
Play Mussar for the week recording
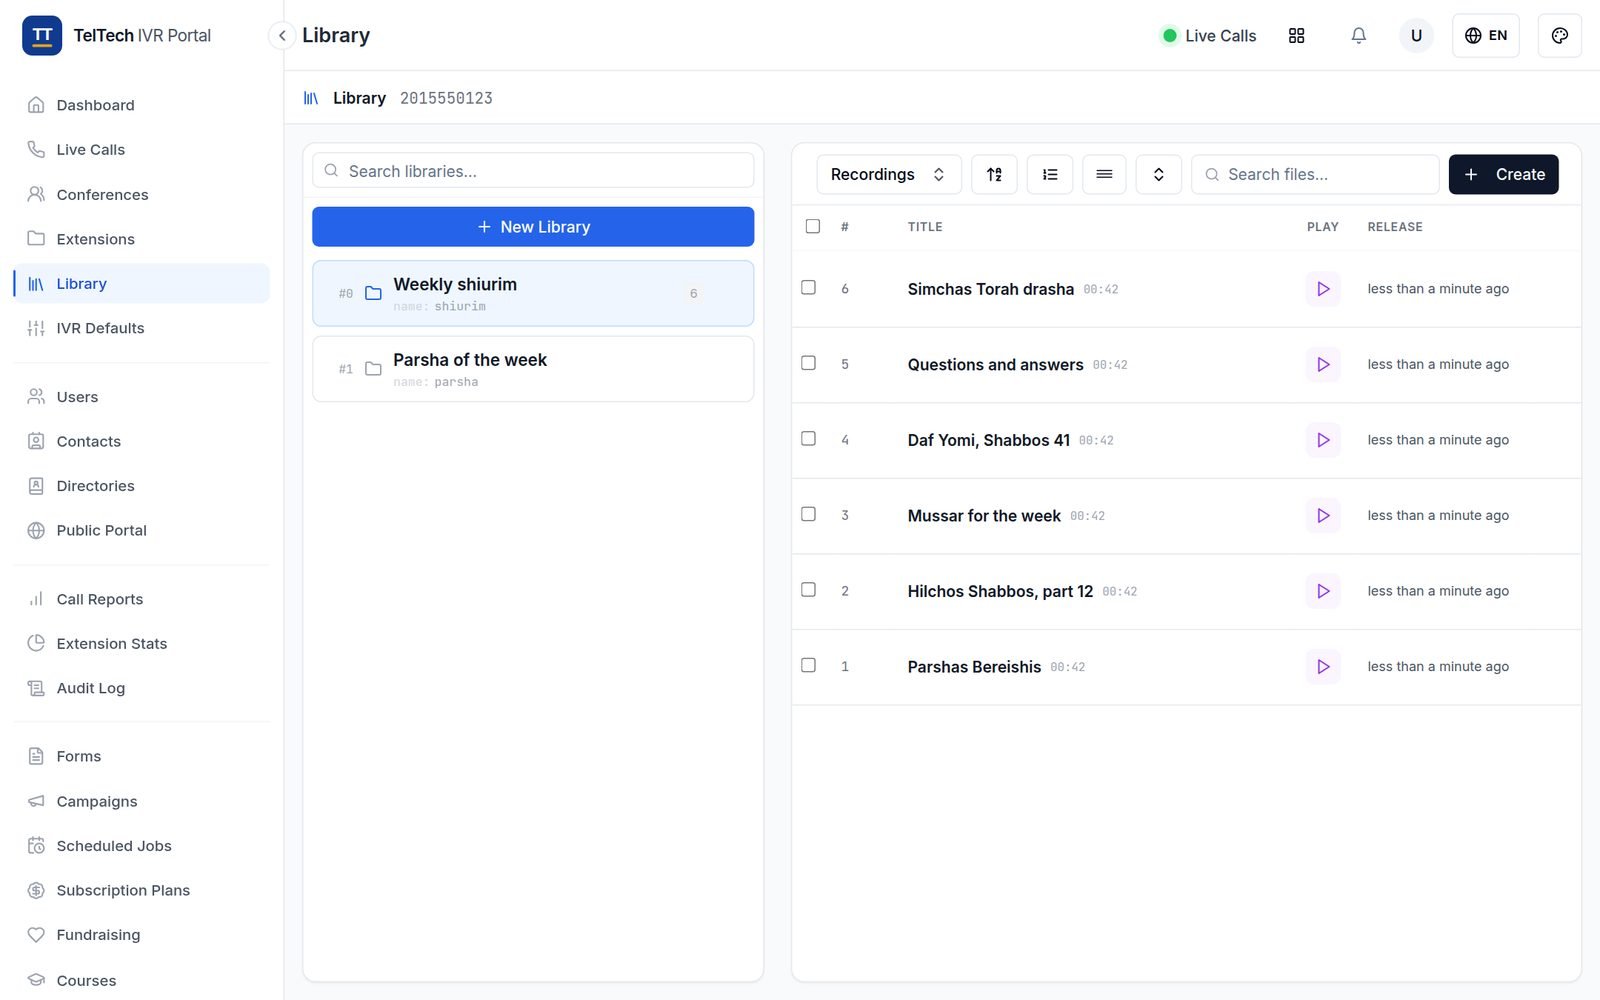[1323, 516]
